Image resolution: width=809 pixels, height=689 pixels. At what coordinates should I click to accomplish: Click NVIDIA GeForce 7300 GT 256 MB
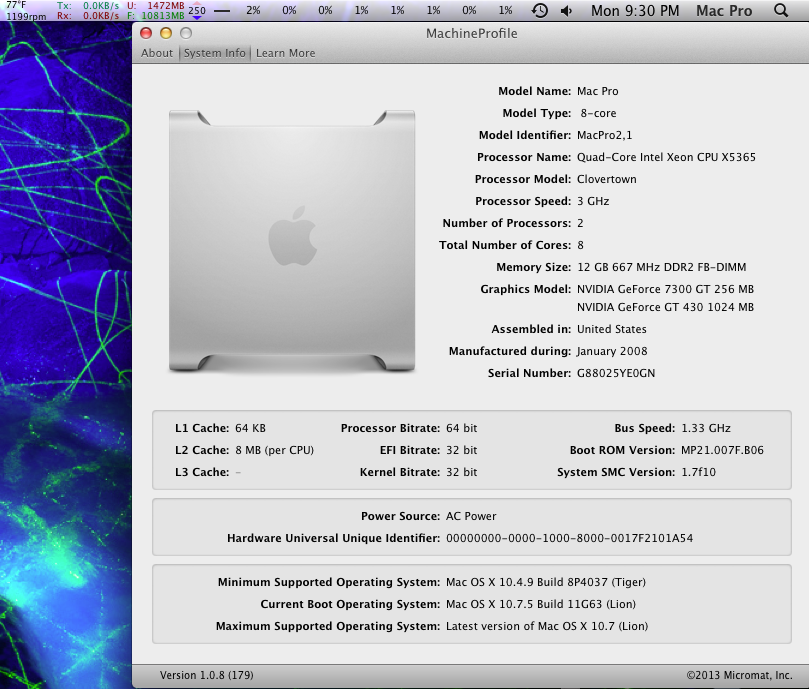coord(666,289)
